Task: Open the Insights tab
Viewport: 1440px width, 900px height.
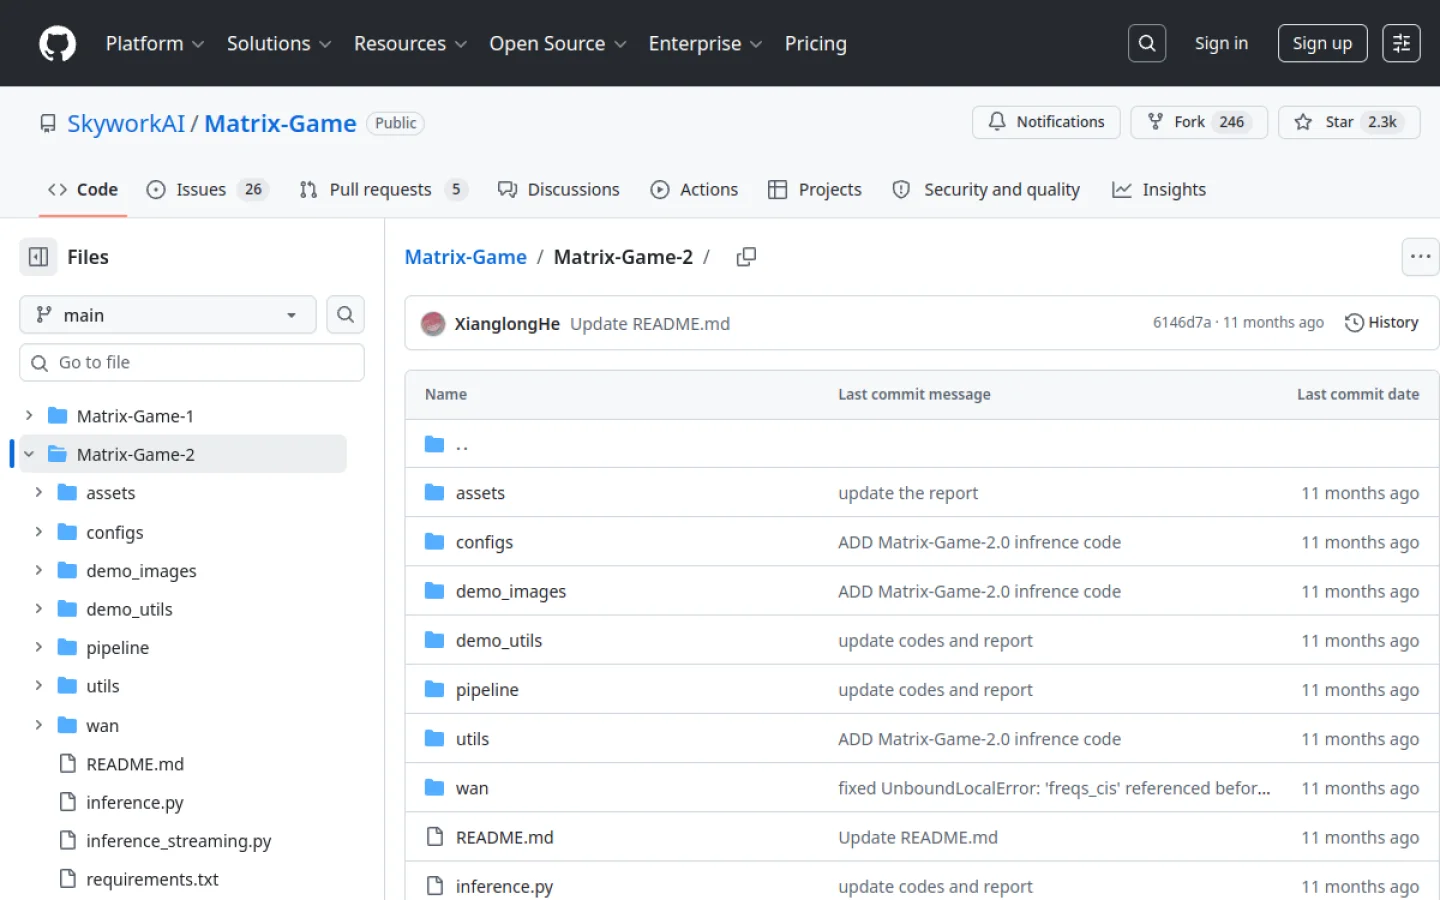Action: click(1159, 190)
